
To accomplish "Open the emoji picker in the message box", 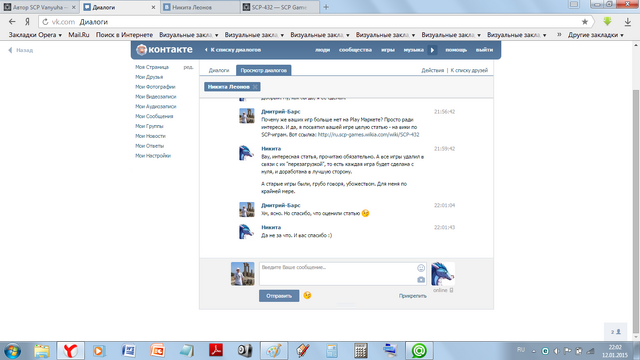I will [x=421, y=268].
